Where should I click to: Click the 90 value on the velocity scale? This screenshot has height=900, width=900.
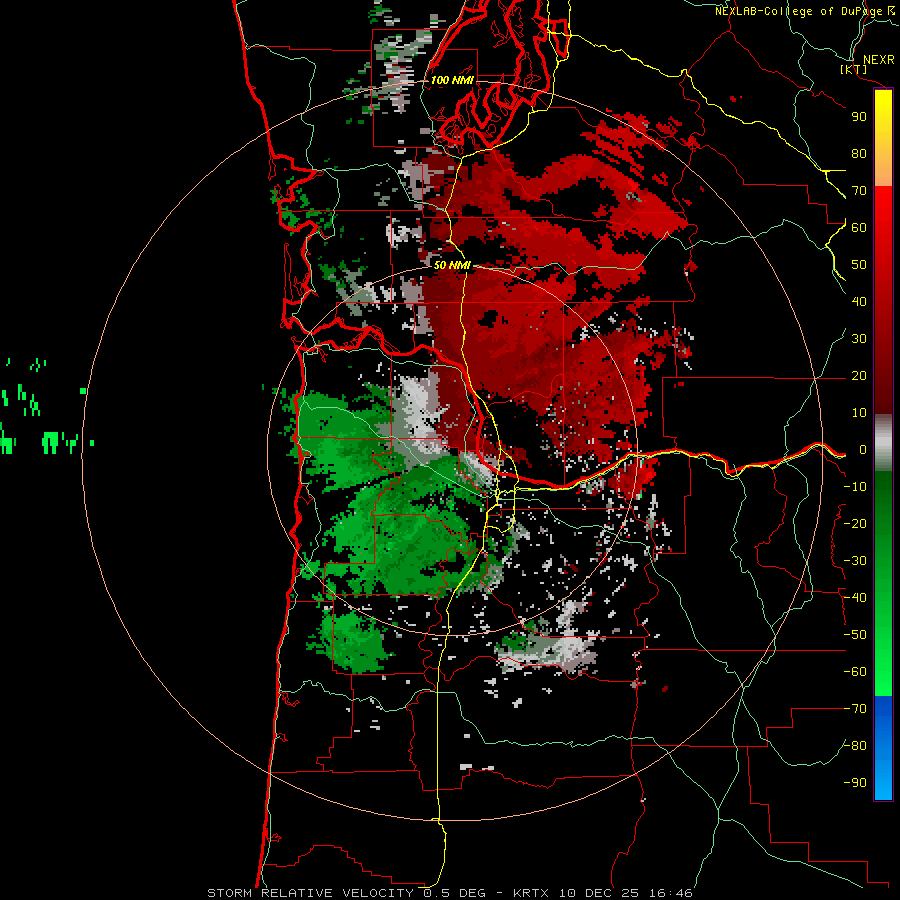pos(859,117)
